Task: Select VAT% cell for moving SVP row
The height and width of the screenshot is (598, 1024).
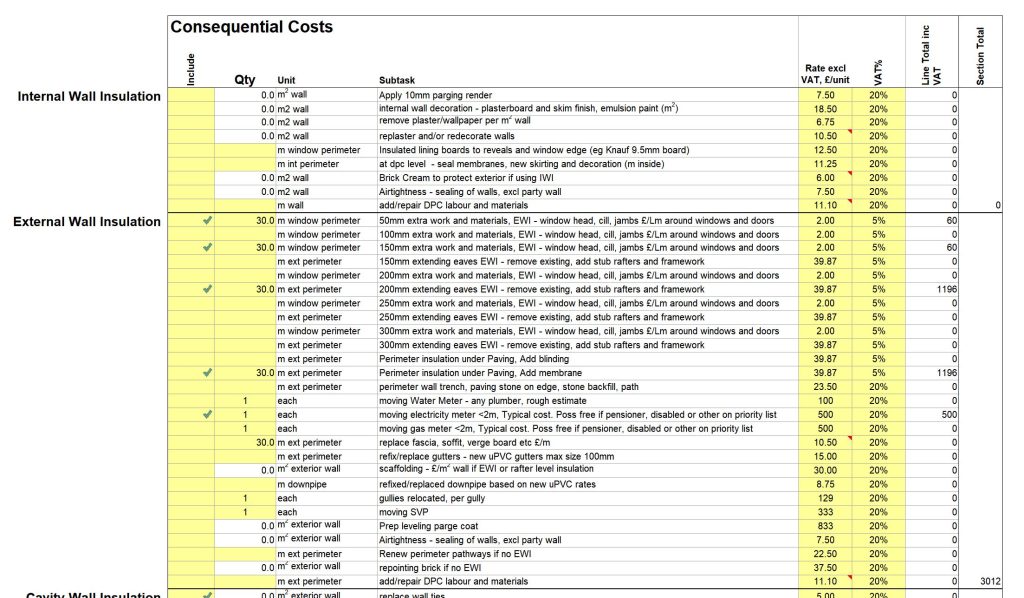Action: [x=878, y=512]
